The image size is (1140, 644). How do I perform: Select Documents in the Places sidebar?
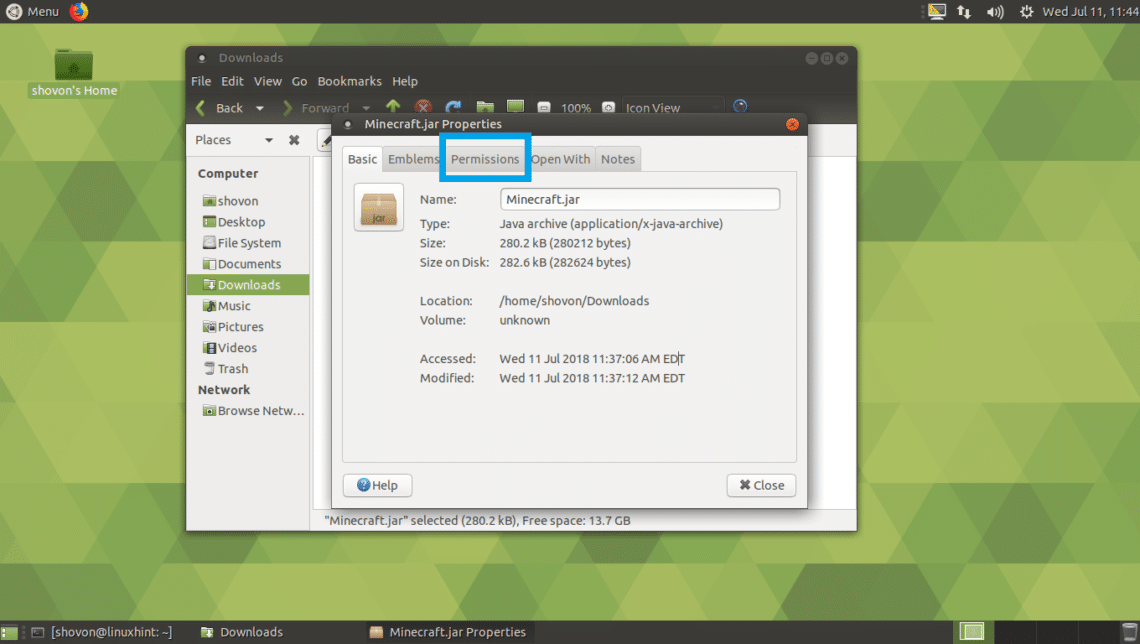pos(249,264)
